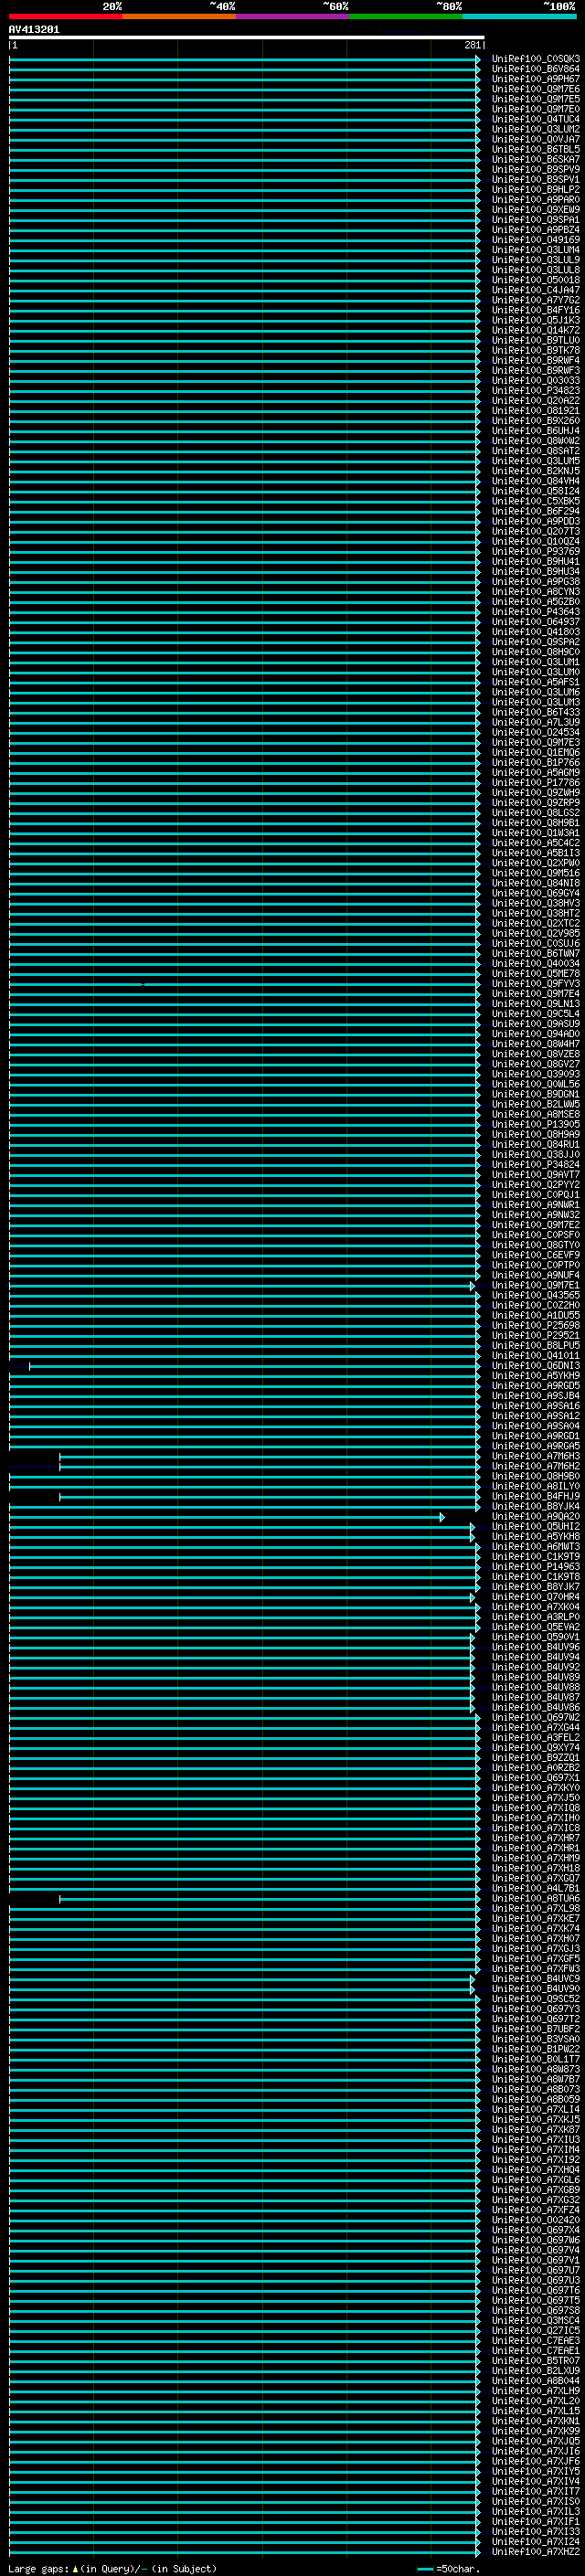Select label UniRef100_O49169

pos(536,240)
